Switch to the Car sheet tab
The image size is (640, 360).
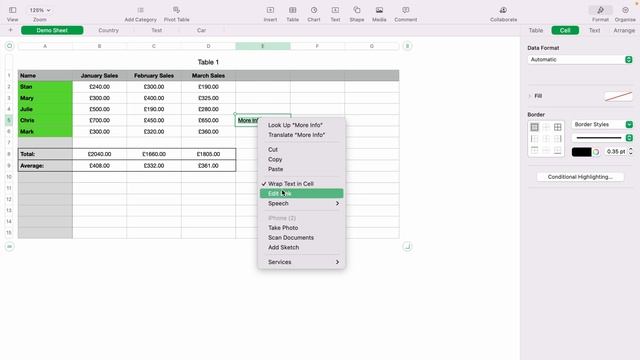coord(201,30)
